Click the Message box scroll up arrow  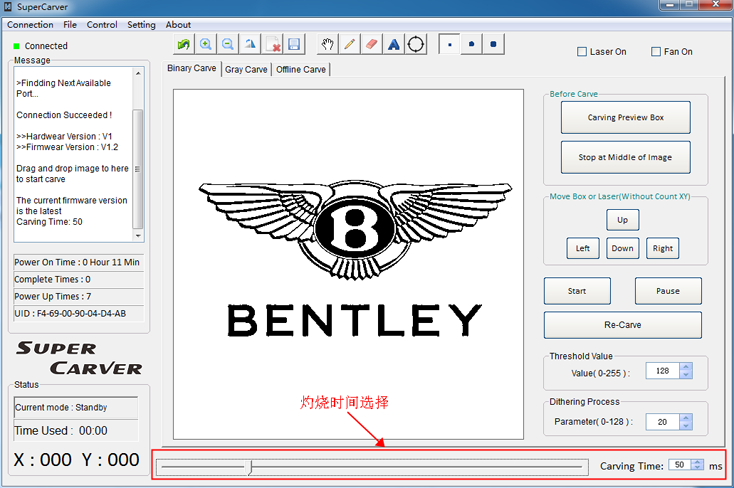click(138, 74)
